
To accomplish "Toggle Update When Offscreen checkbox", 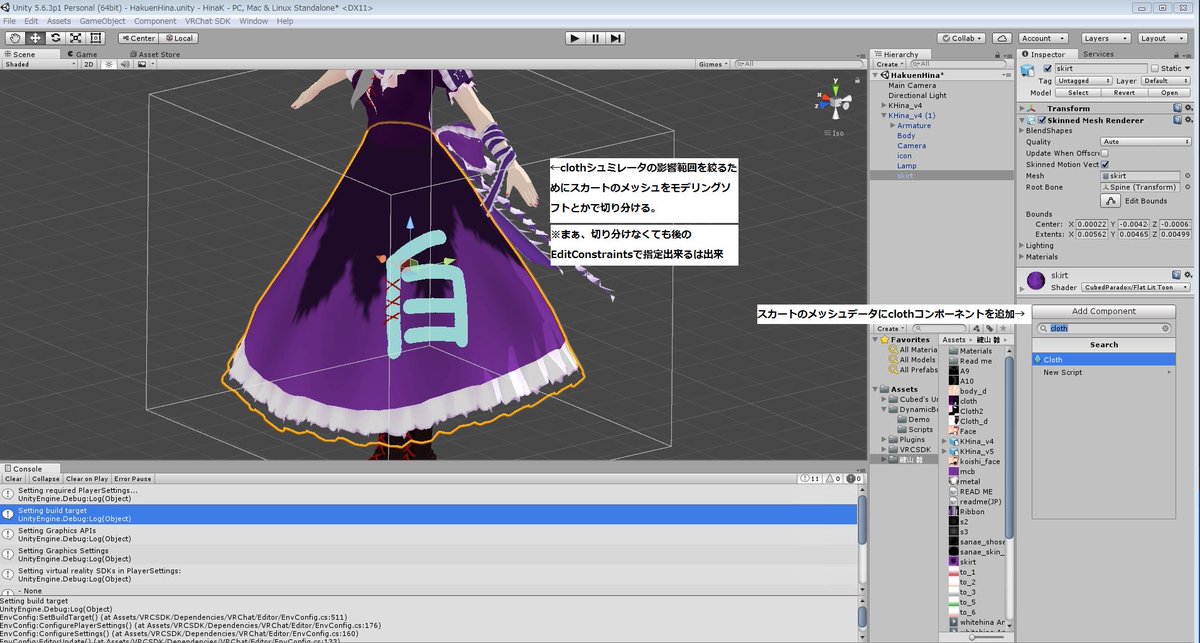I will click(1104, 153).
